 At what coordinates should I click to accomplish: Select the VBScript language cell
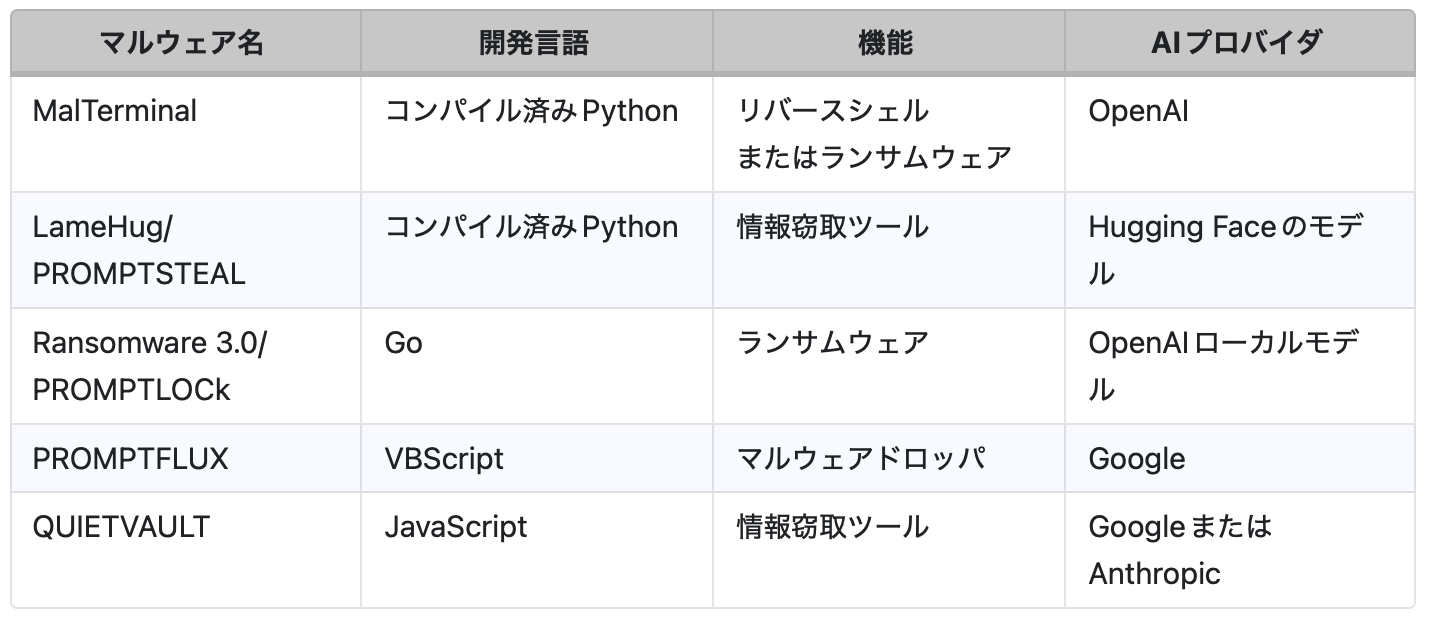pos(444,459)
